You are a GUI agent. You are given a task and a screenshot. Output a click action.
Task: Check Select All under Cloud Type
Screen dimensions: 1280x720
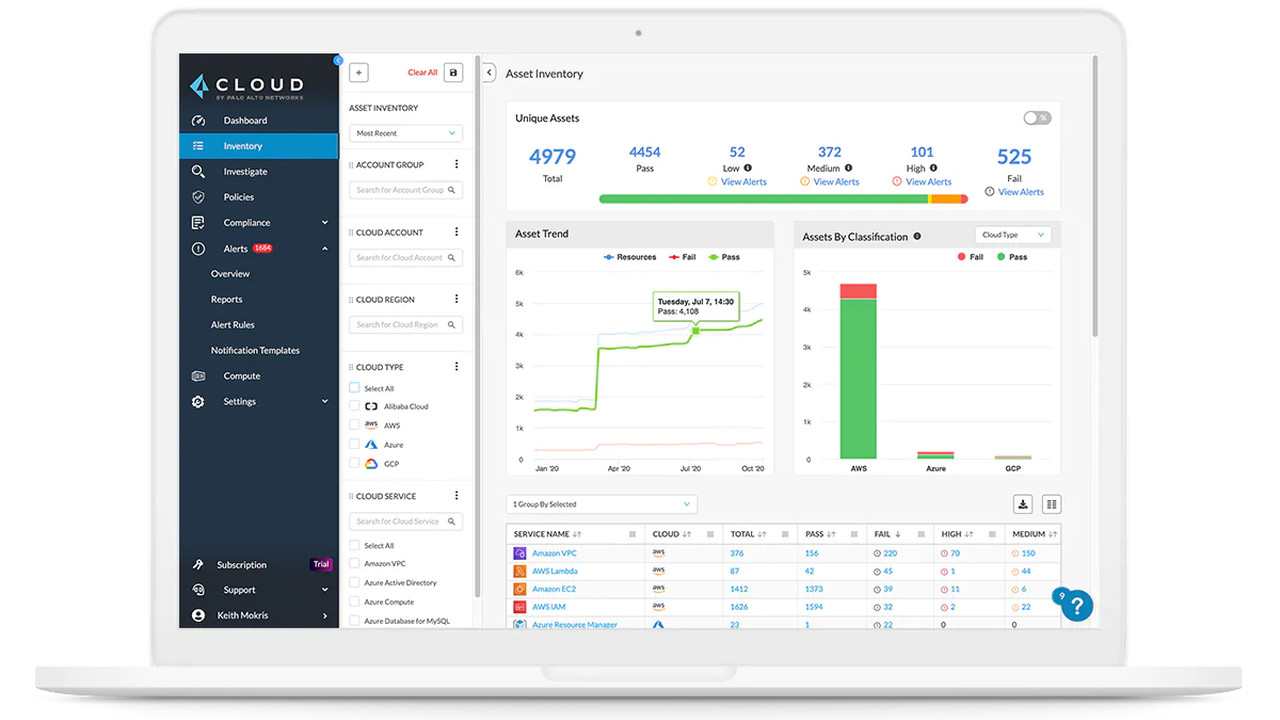(x=354, y=388)
